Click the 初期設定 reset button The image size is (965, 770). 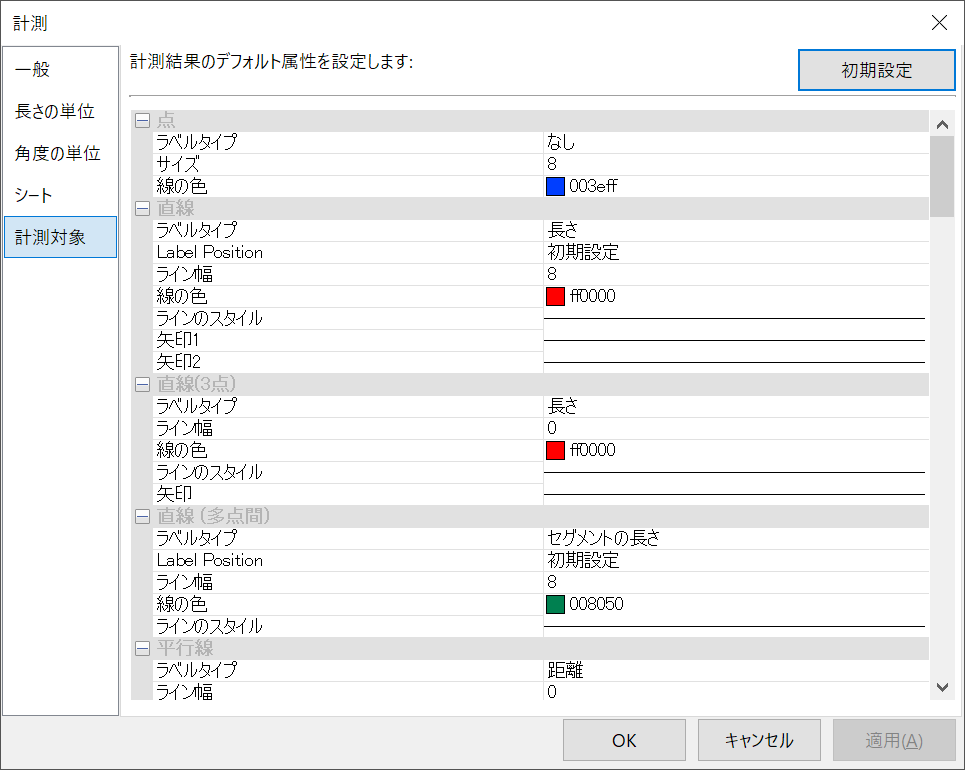[x=876, y=70]
